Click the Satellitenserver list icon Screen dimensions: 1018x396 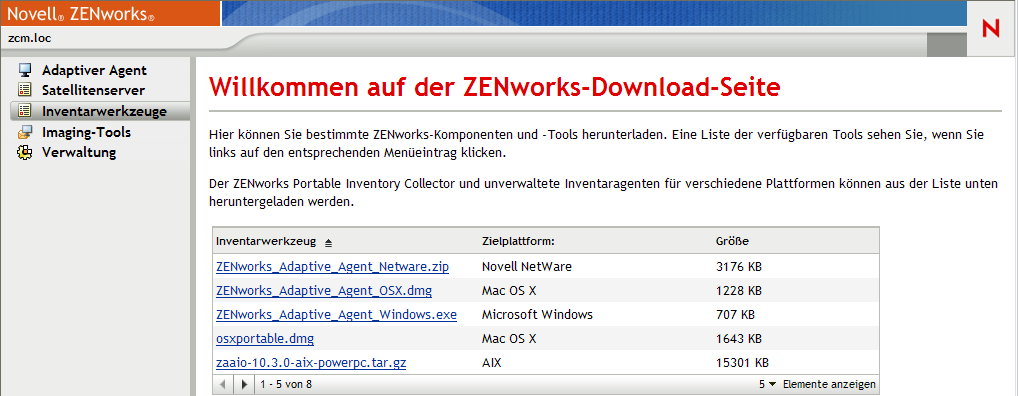pyautogui.click(x=25, y=90)
